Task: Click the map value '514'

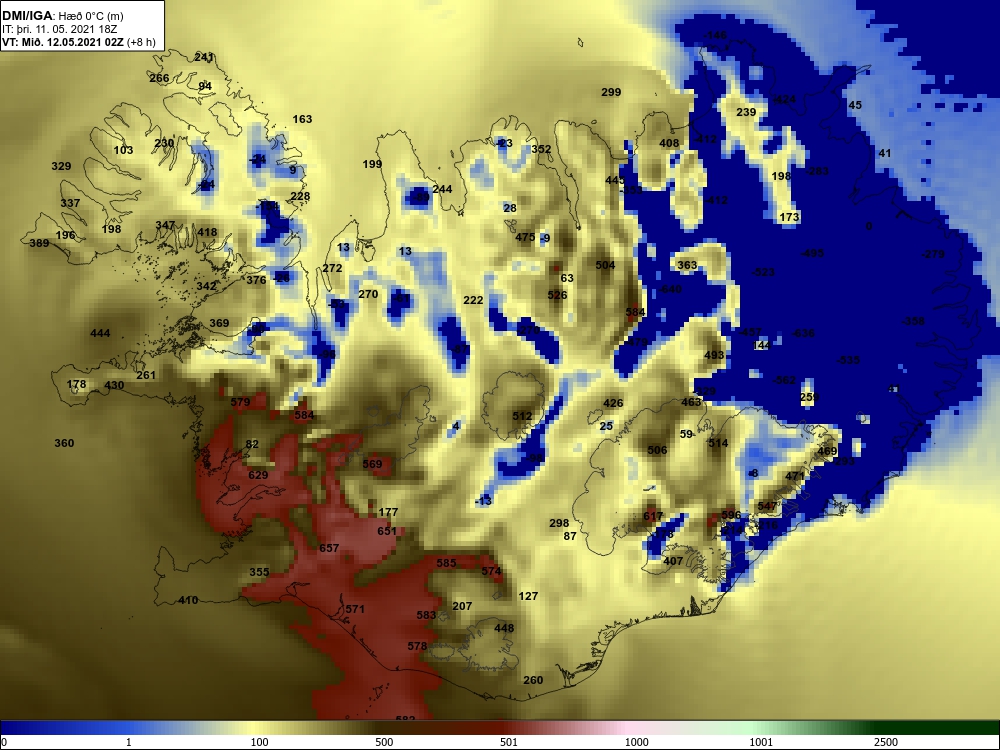Action: (x=718, y=443)
